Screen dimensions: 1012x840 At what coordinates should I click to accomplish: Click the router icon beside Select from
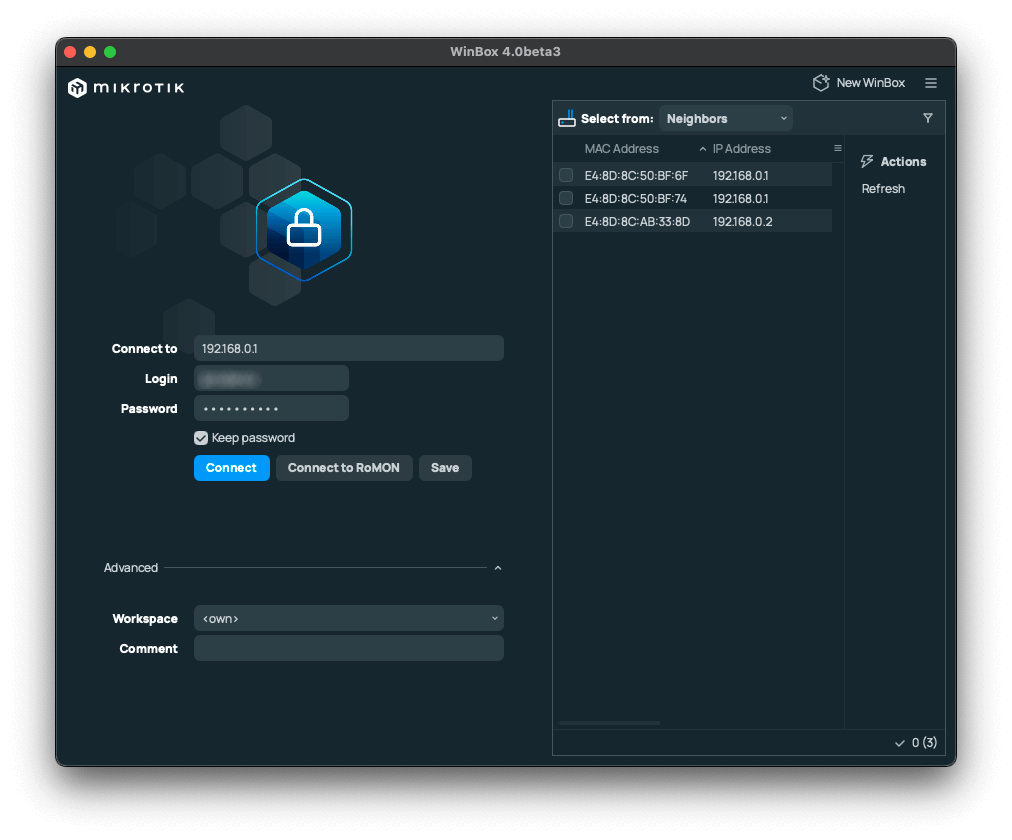click(567, 118)
